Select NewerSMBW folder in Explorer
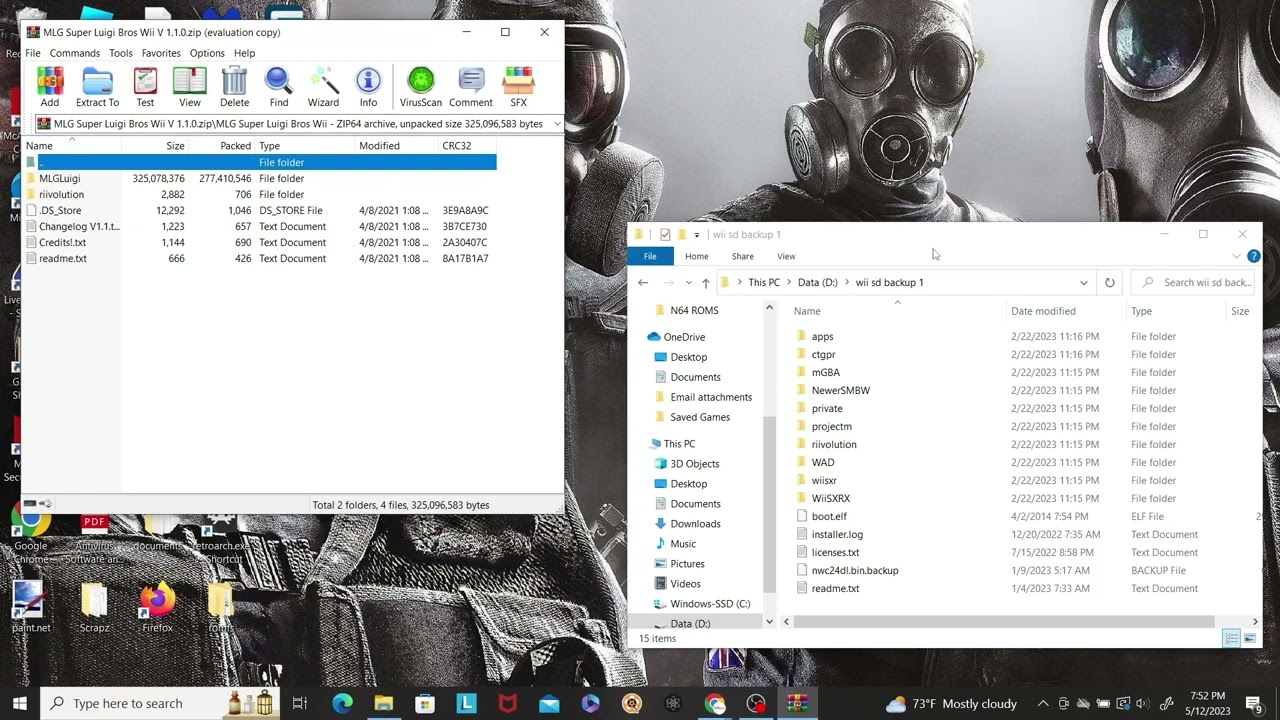The height and width of the screenshot is (720, 1280). 840,390
